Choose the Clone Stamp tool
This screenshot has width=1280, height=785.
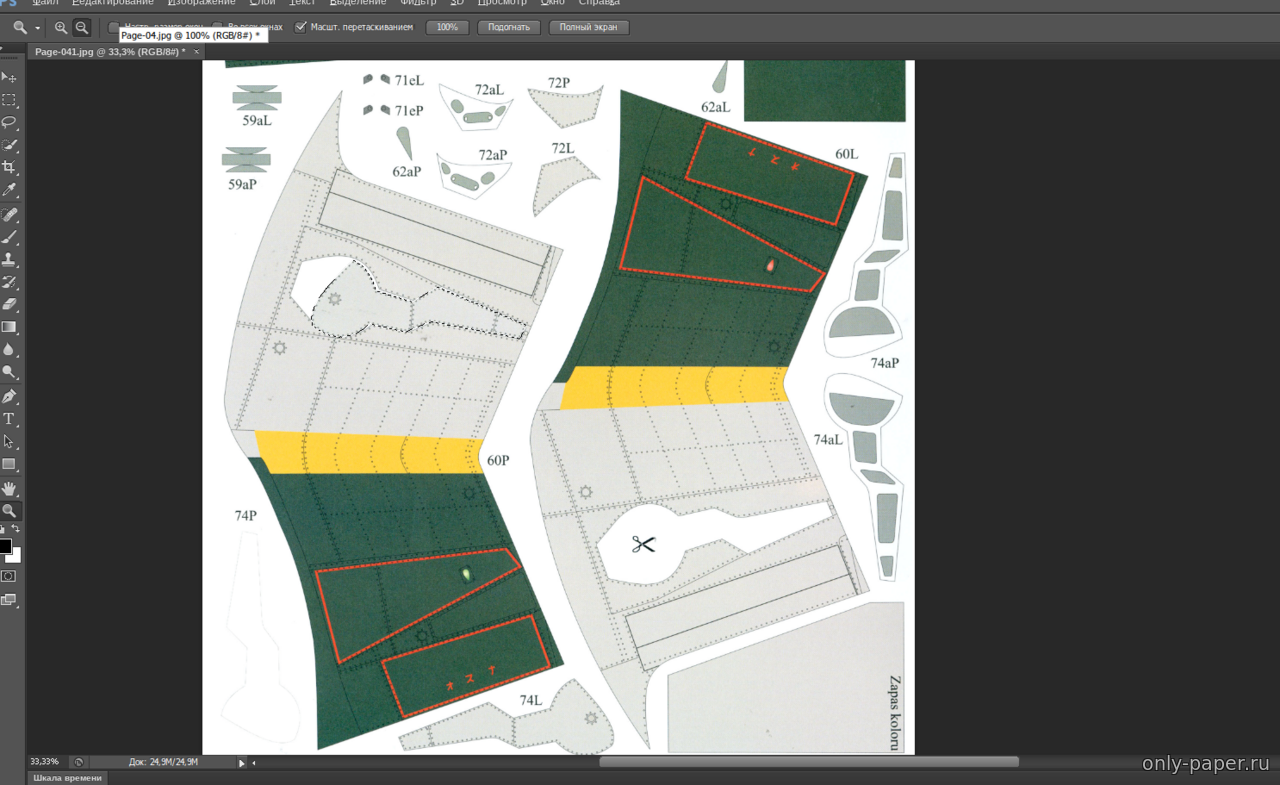point(9,259)
